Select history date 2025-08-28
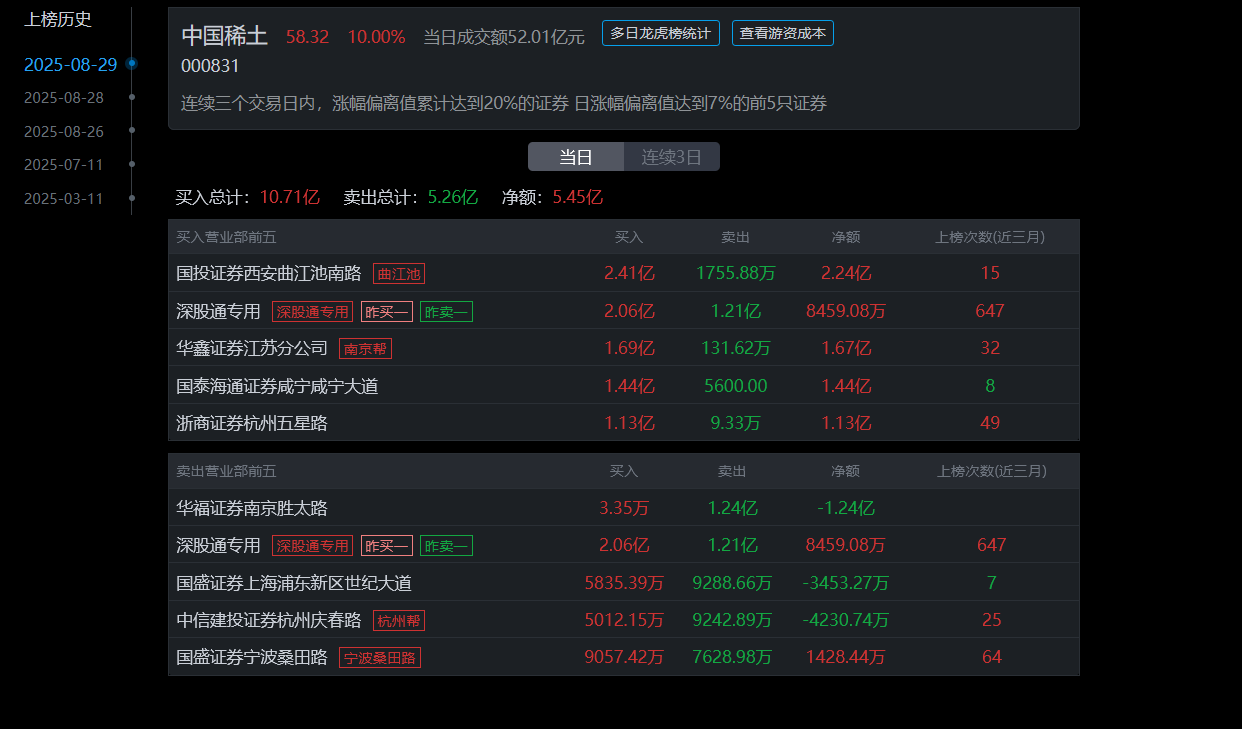 pyautogui.click(x=64, y=98)
